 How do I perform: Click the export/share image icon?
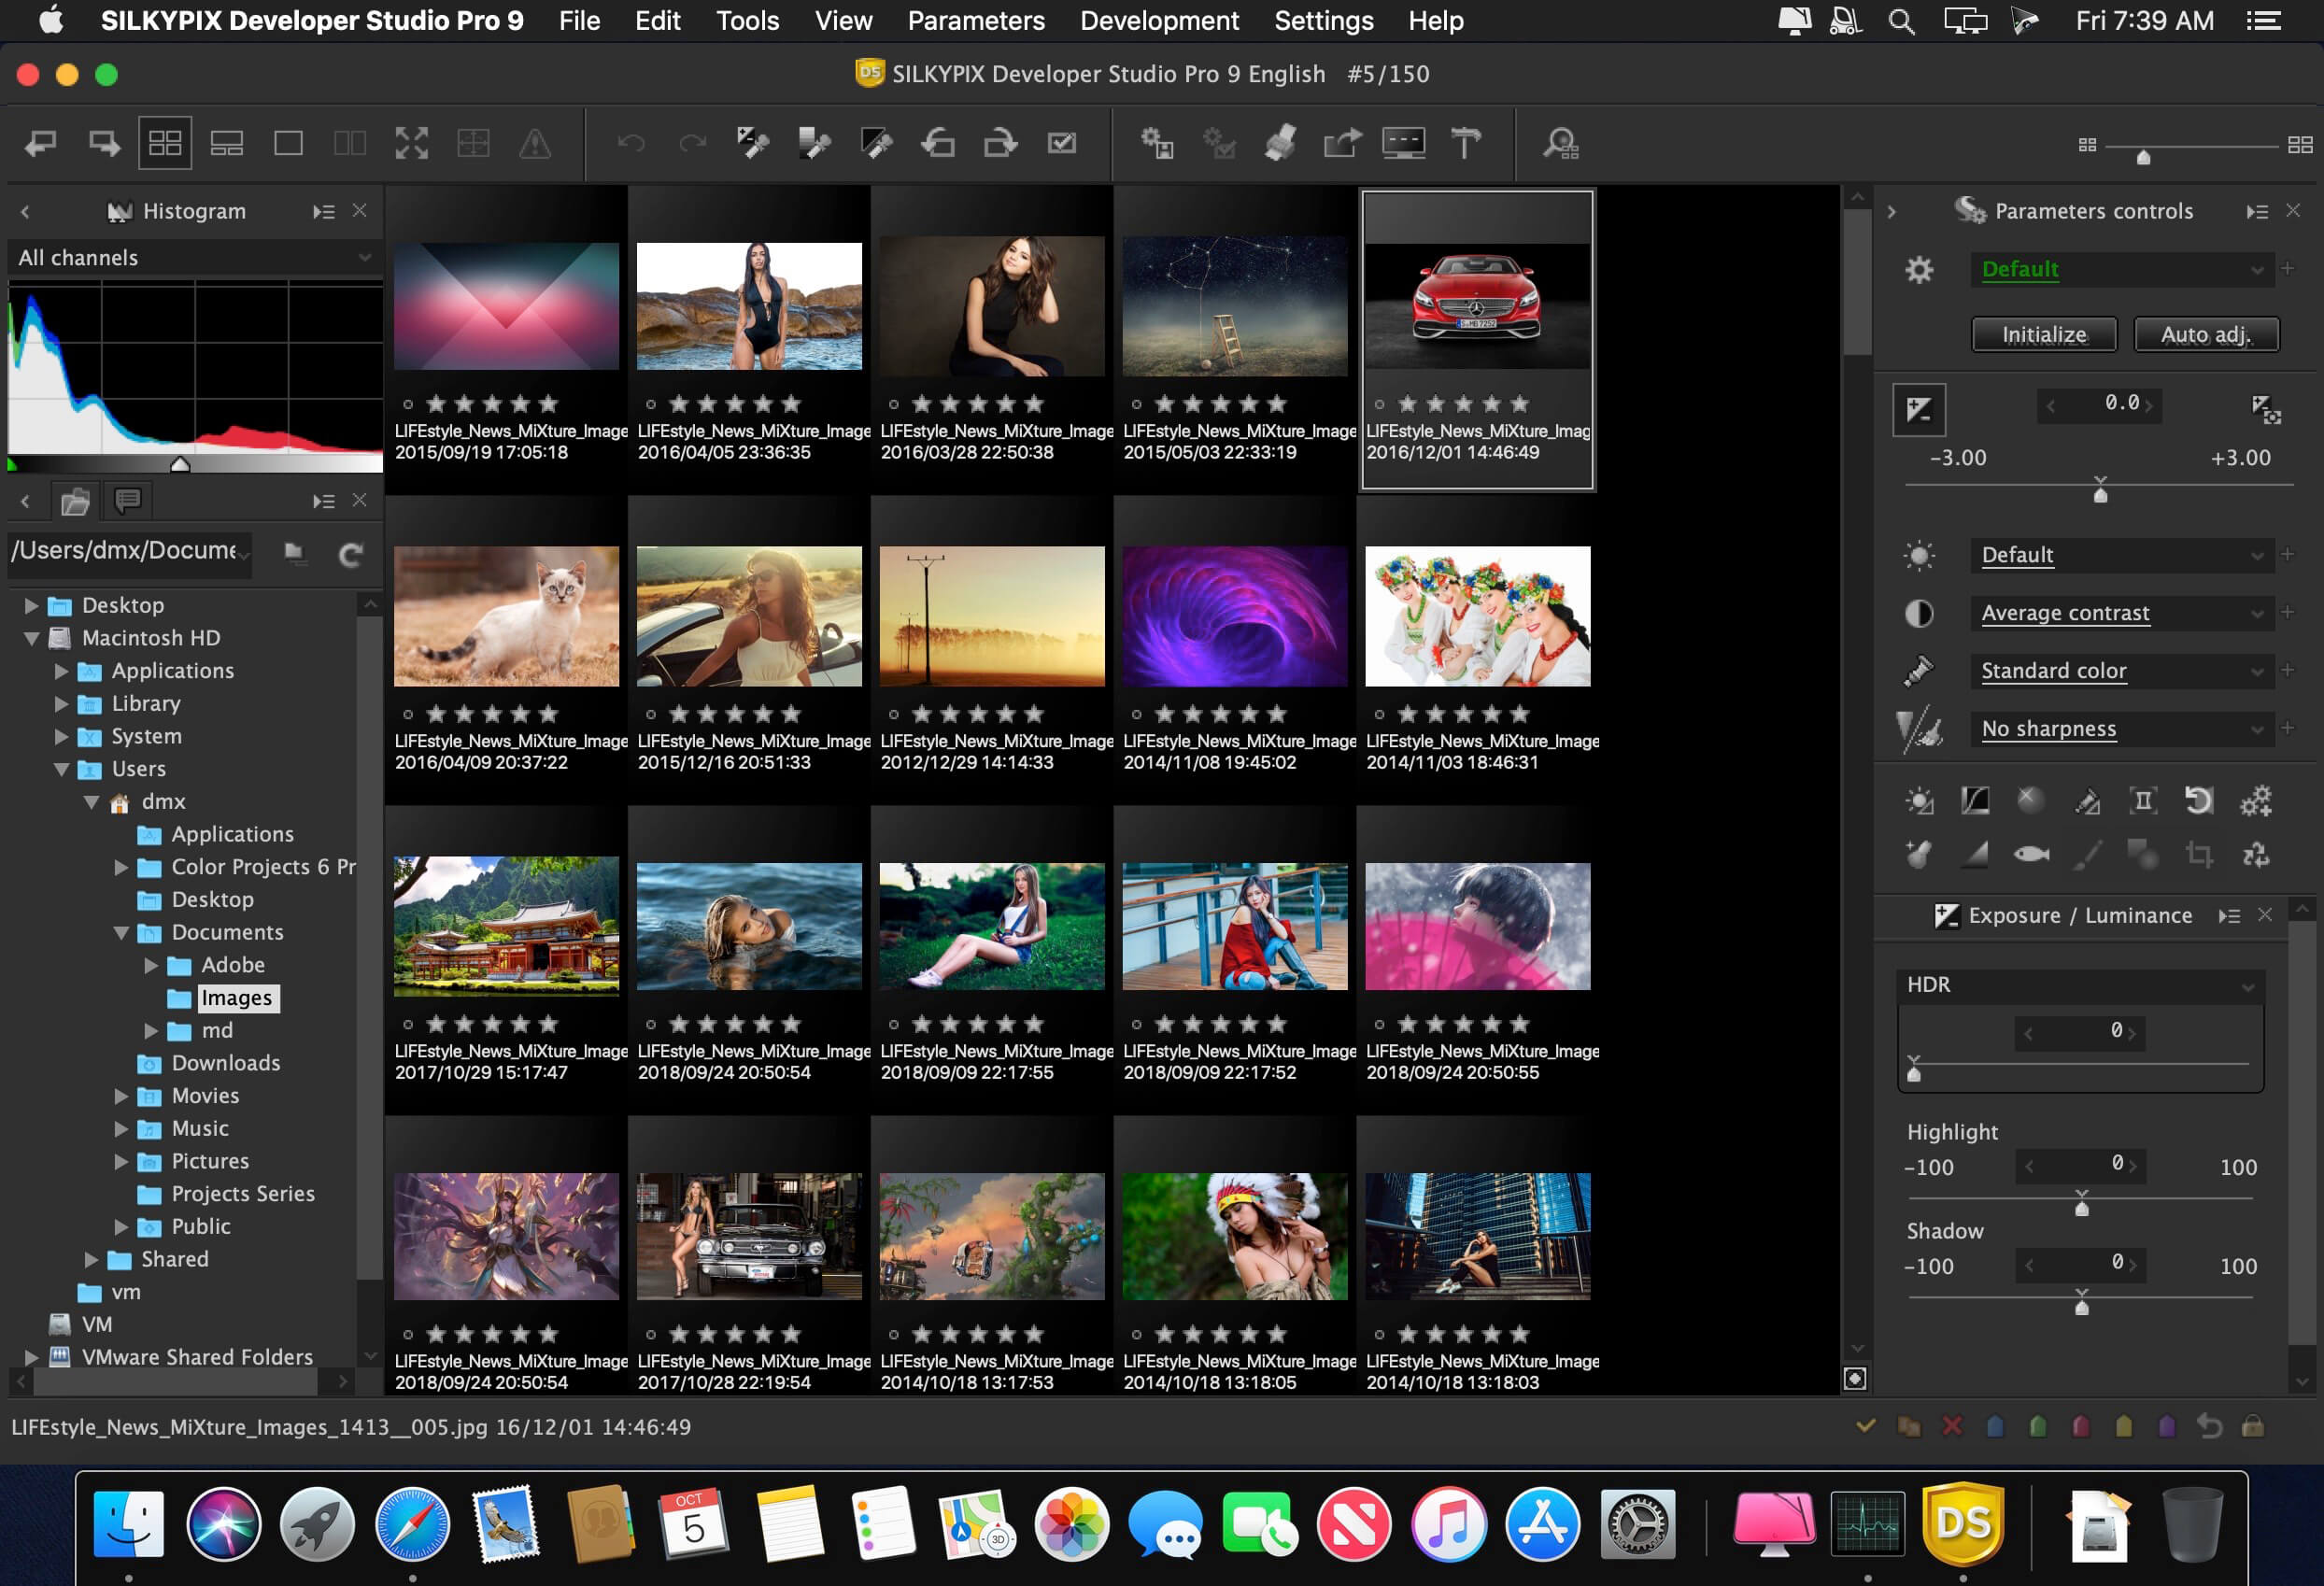pos(1346,143)
